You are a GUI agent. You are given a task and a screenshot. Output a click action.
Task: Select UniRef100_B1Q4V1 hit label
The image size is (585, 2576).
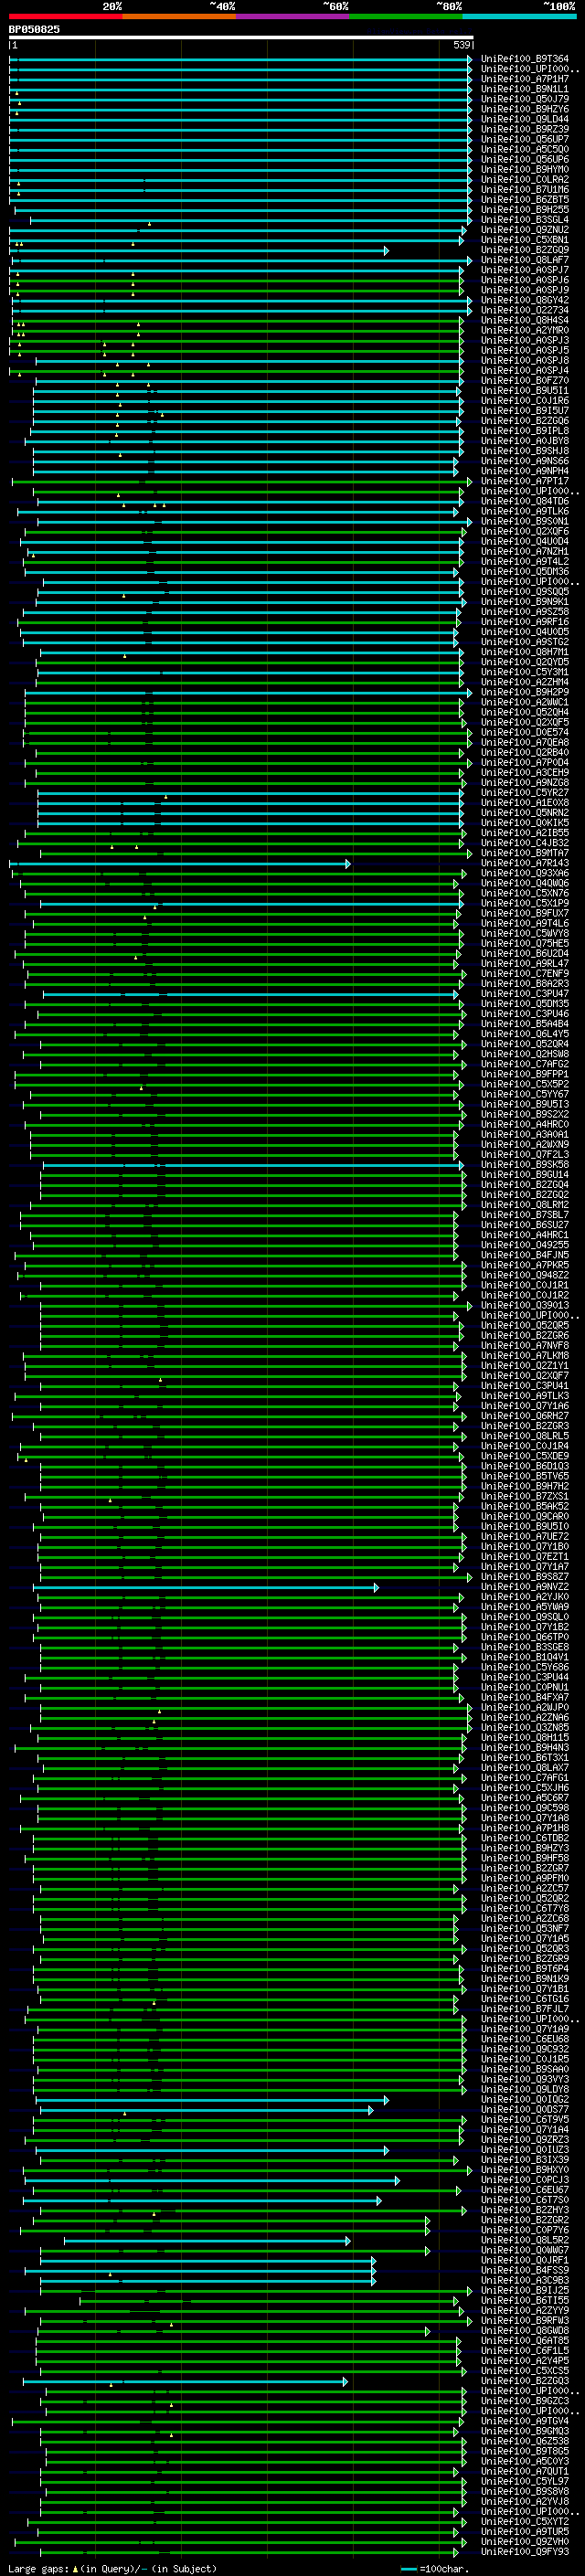(x=525, y=1656)
